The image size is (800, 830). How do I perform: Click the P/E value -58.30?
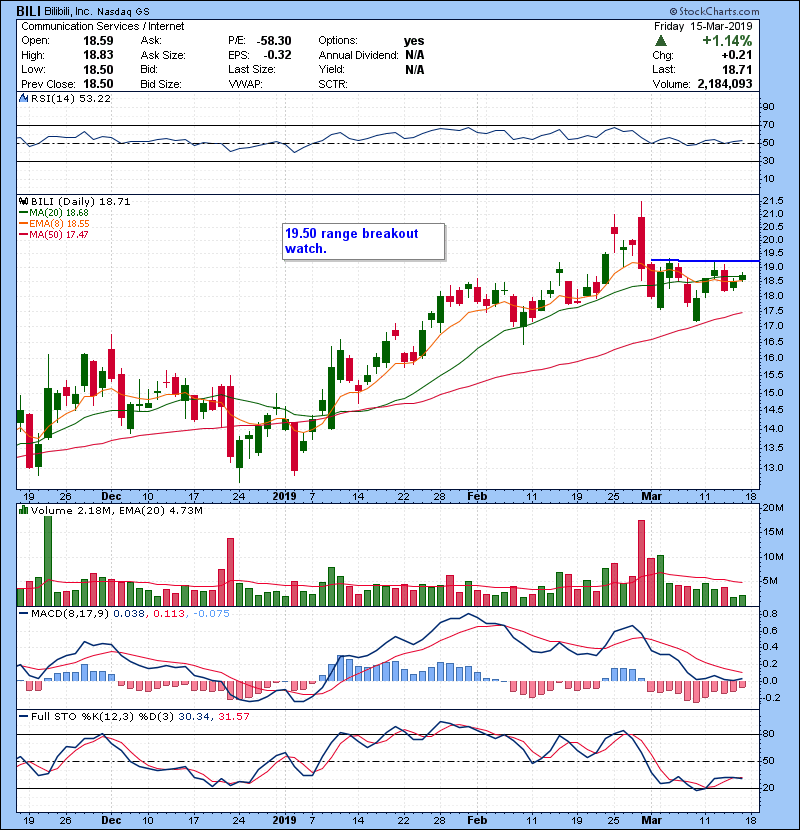[x=274, y=41]
